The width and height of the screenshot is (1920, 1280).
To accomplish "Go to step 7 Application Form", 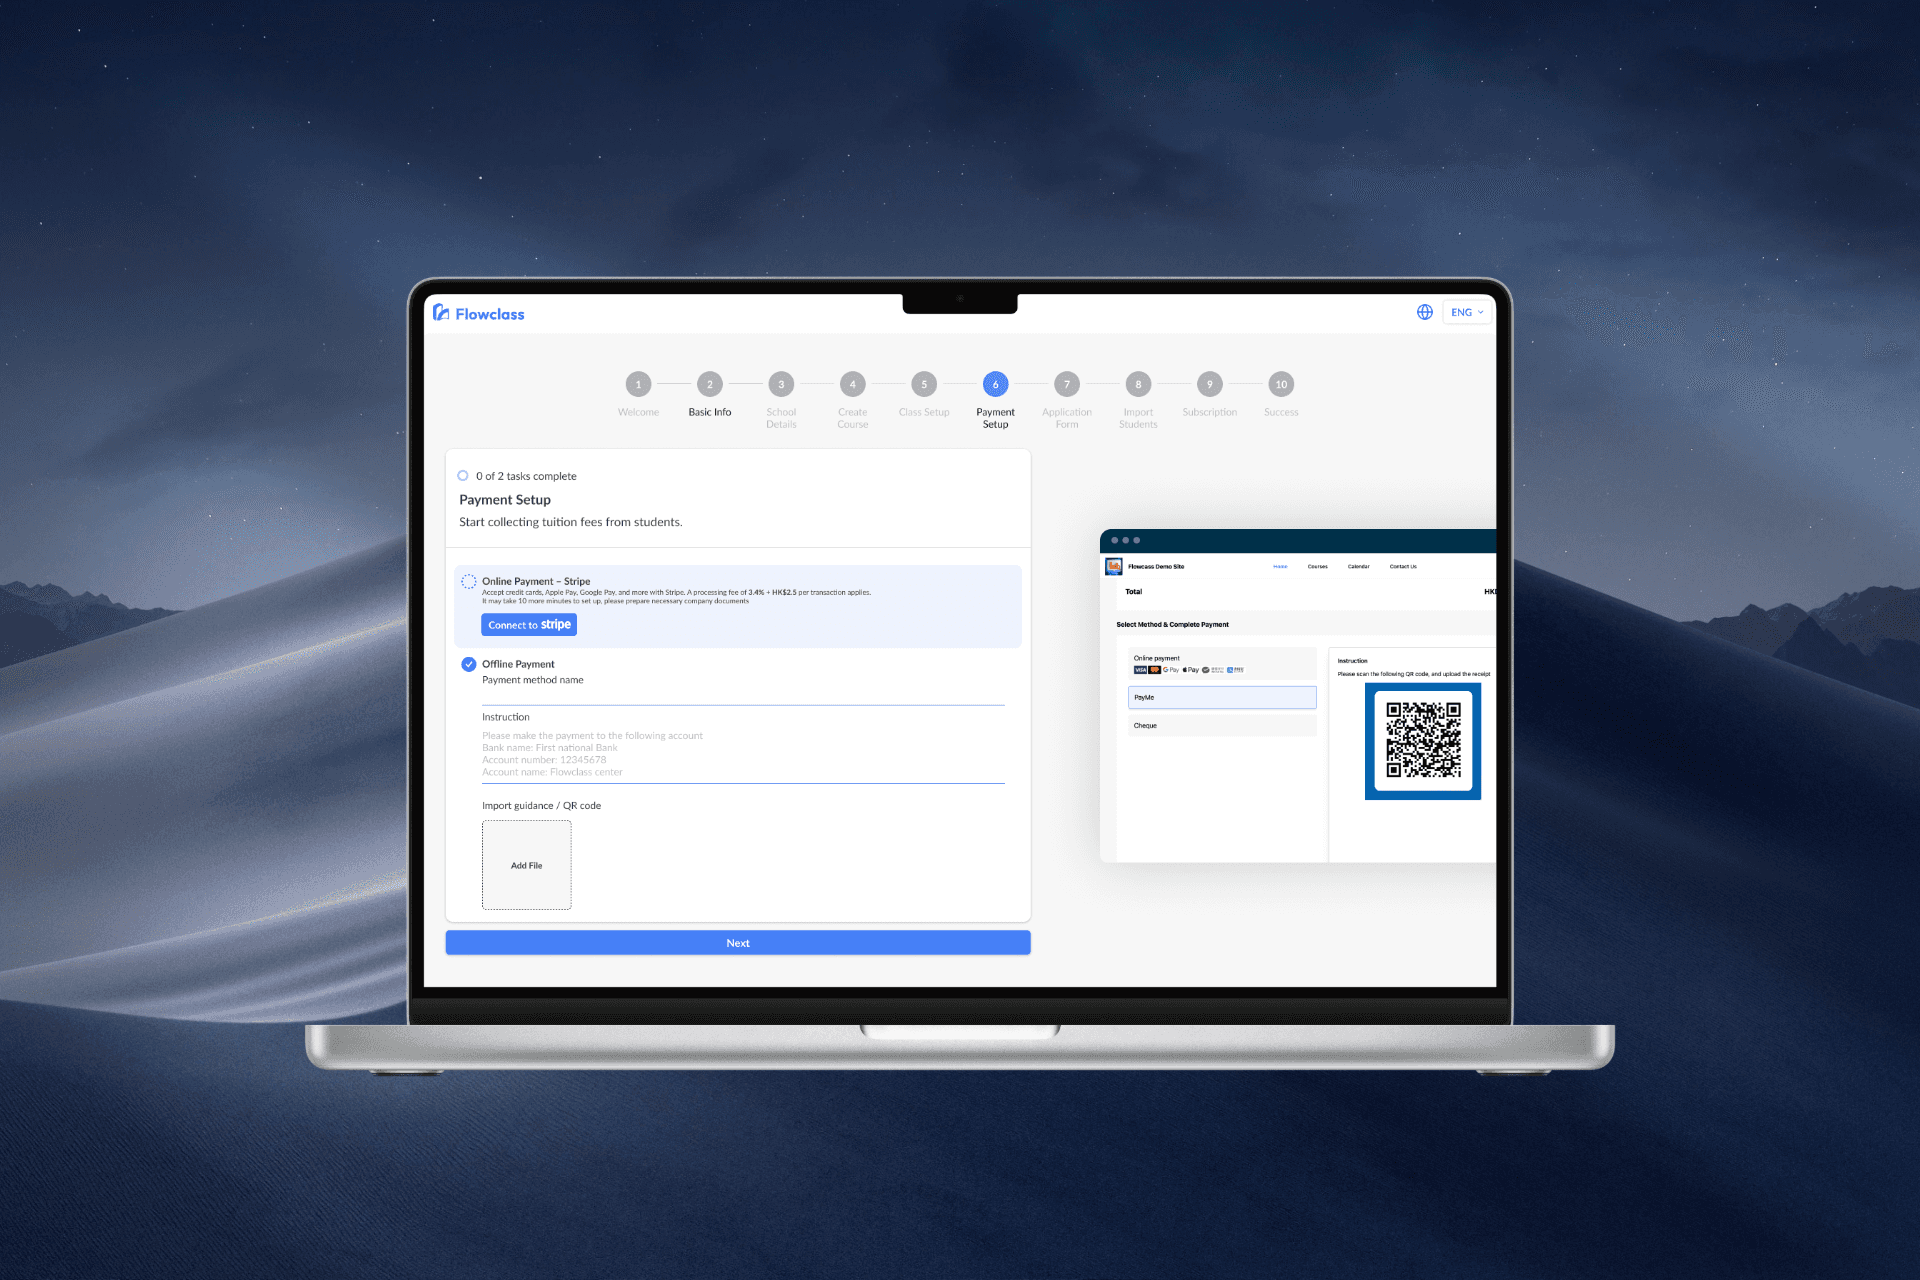I will tap(1066, 384).
